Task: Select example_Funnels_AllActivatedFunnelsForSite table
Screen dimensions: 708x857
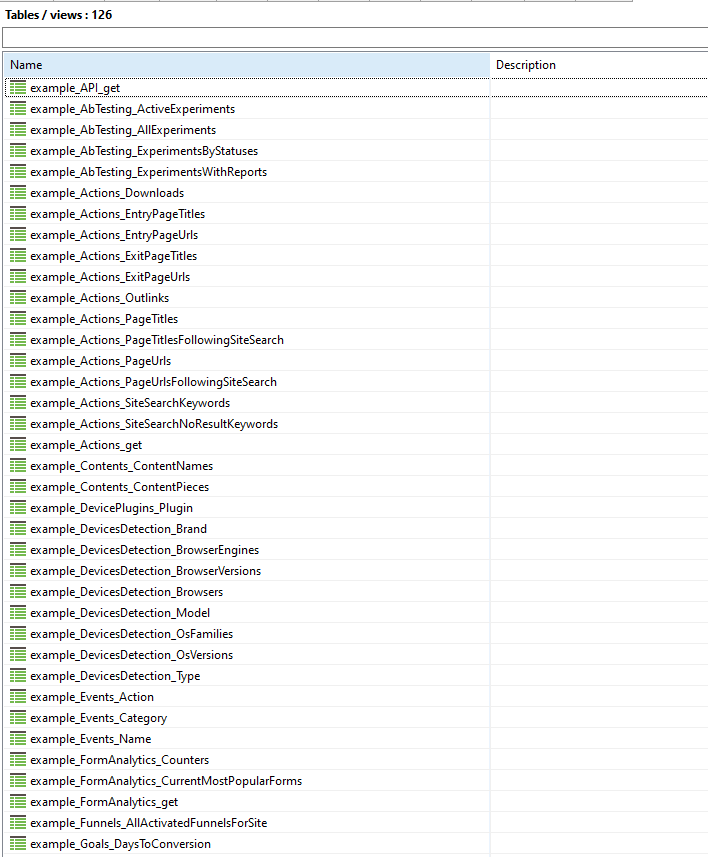Action: point(148,823)
